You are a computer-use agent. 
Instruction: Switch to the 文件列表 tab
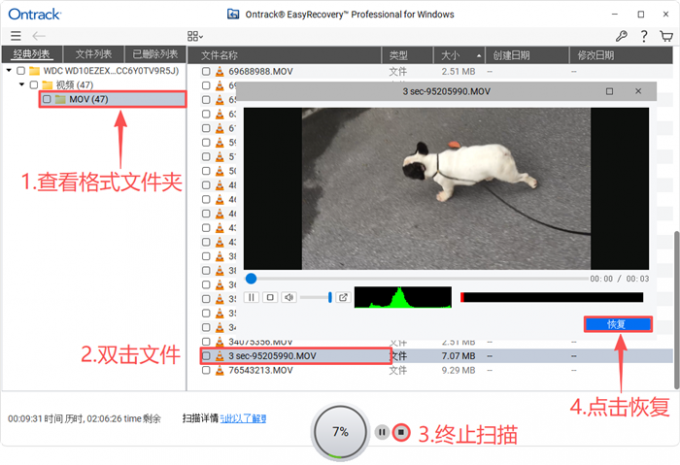pos(94,55)
